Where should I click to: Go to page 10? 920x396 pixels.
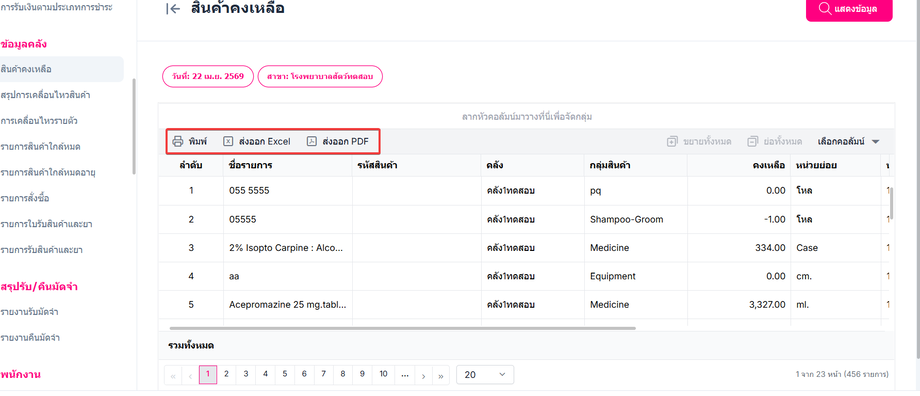tap(383, 374)
